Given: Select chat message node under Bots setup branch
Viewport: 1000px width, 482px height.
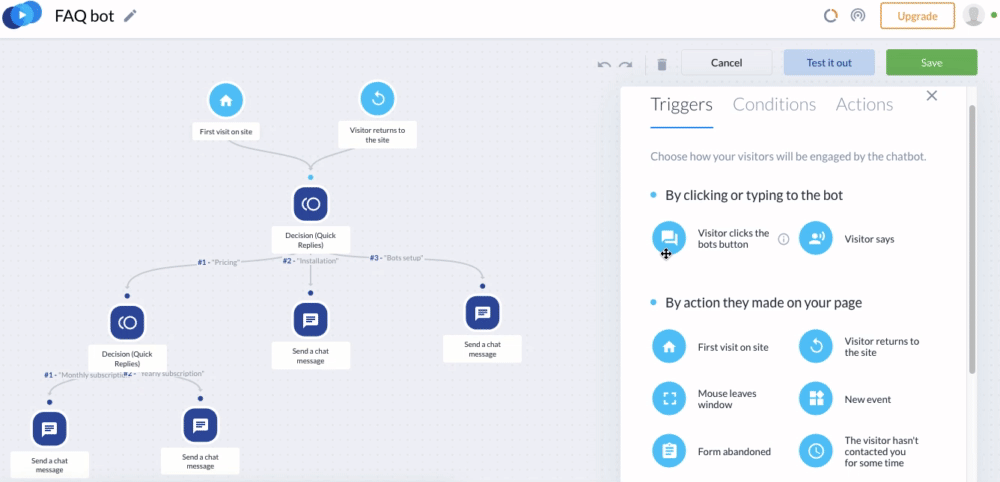Looking at the screenshot, I should pos(482,313).
